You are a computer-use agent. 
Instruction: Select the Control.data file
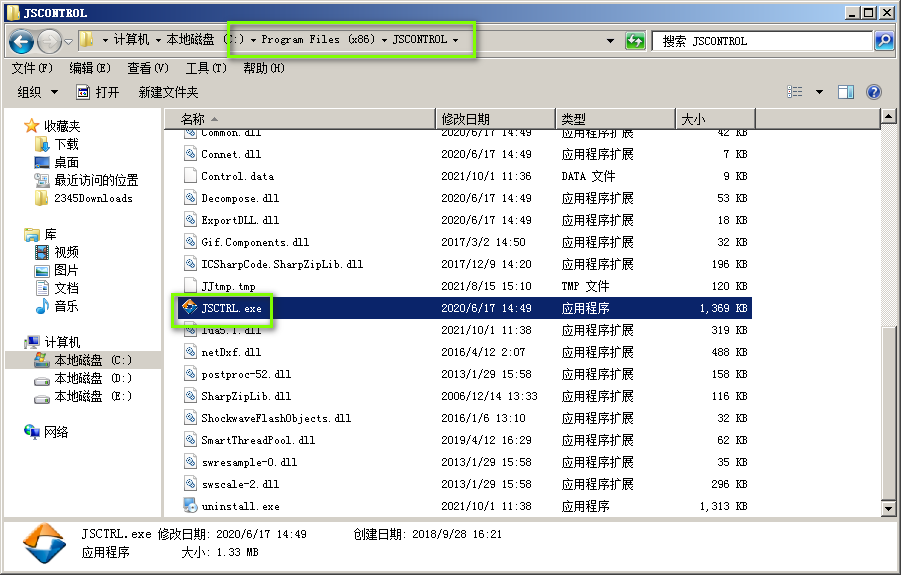click(x=237, y=176)
